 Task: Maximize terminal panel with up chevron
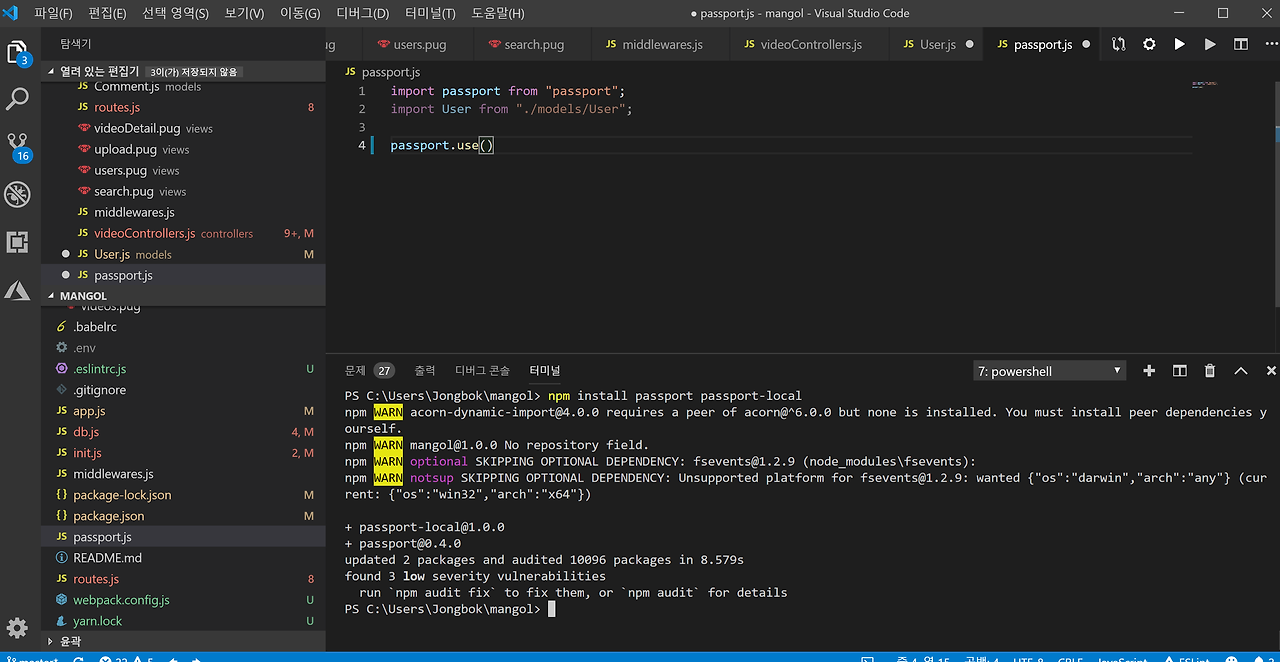[1241, 371]
